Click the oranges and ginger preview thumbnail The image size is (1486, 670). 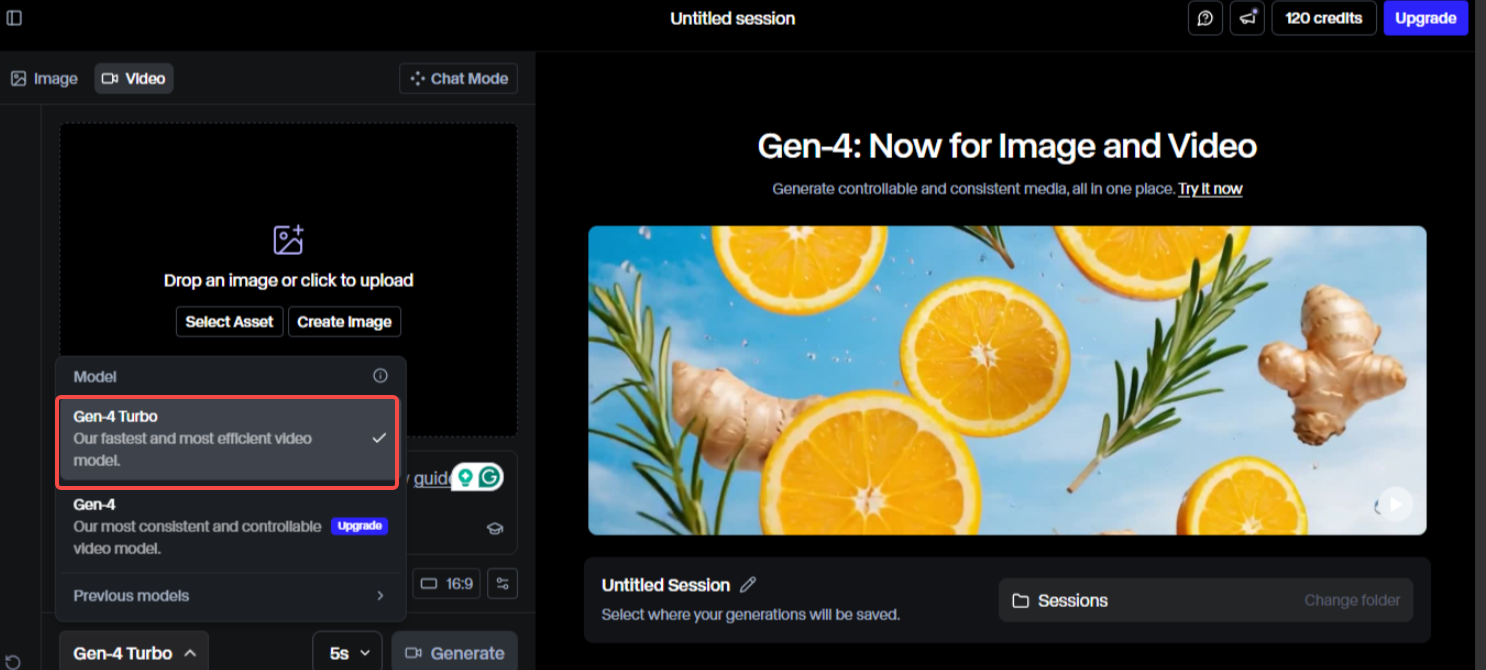tap(1007, 380)
